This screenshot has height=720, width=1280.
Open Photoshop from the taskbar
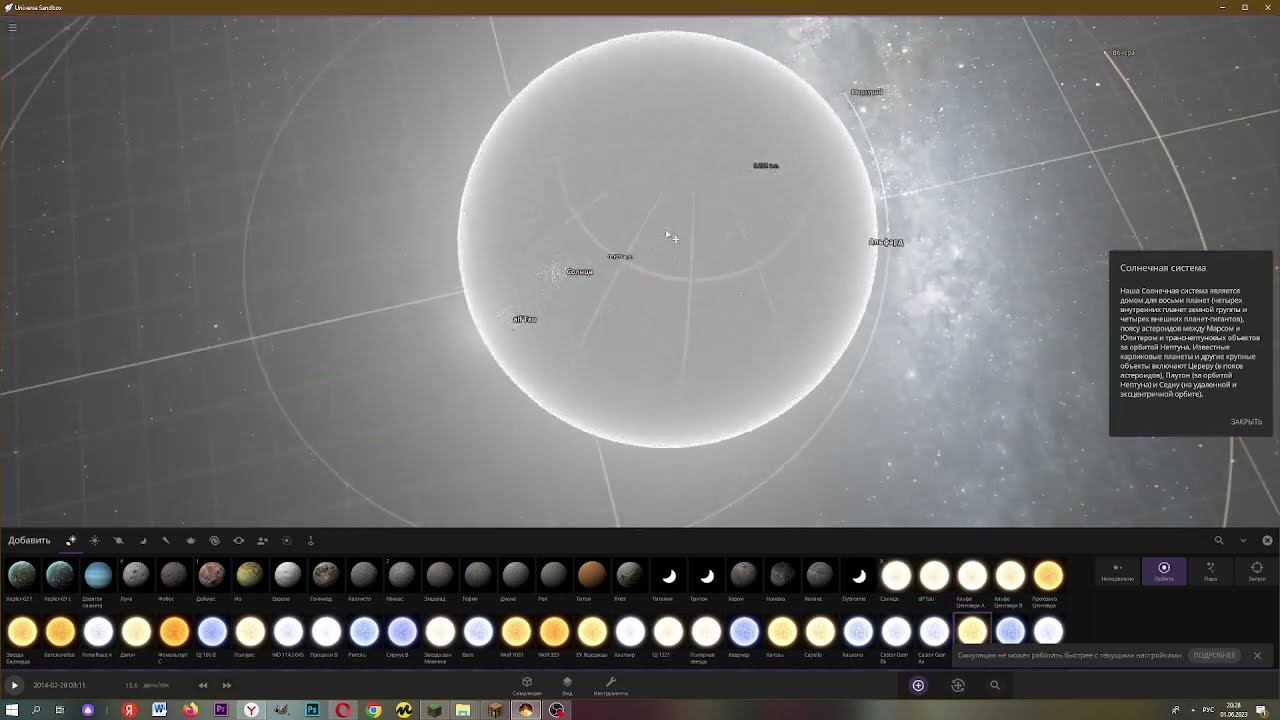pos(312,710)
